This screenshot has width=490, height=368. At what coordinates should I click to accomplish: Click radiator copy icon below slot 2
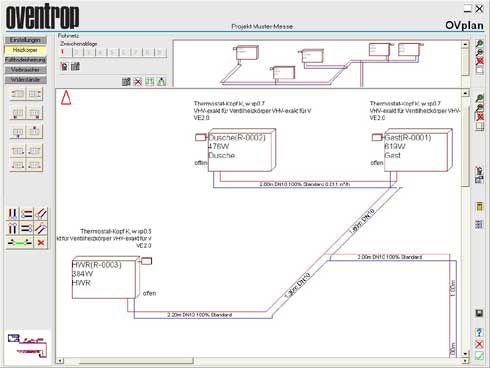(76, 66)
